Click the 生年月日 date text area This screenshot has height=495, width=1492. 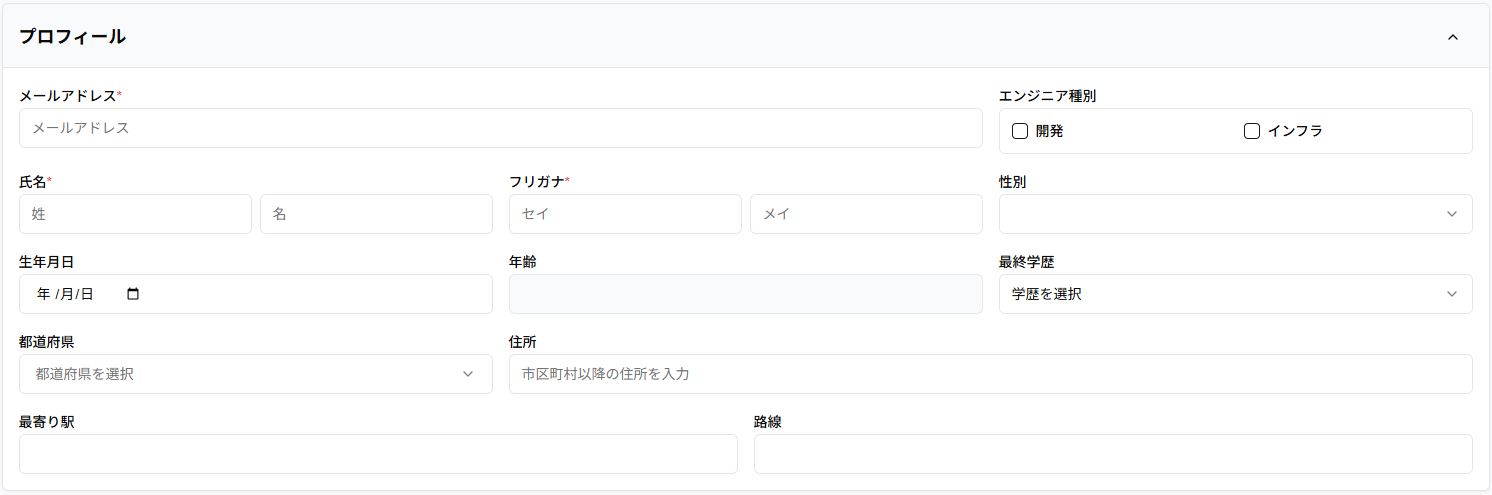65,294
